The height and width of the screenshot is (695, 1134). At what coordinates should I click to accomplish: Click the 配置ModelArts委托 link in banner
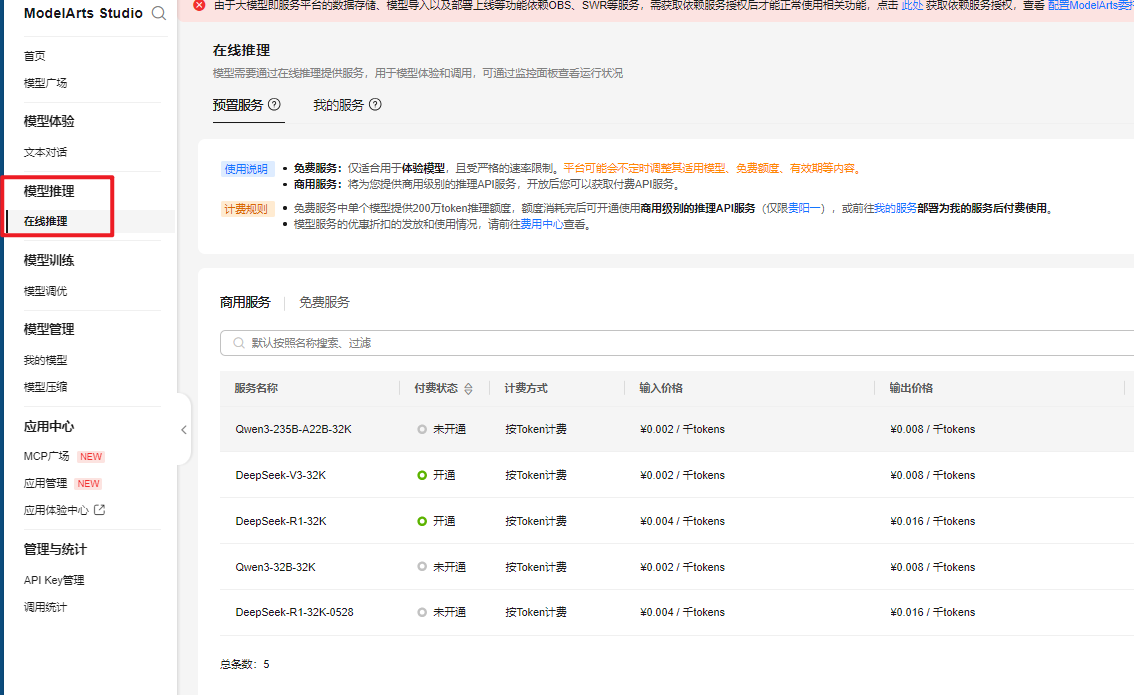point(1091,5)
